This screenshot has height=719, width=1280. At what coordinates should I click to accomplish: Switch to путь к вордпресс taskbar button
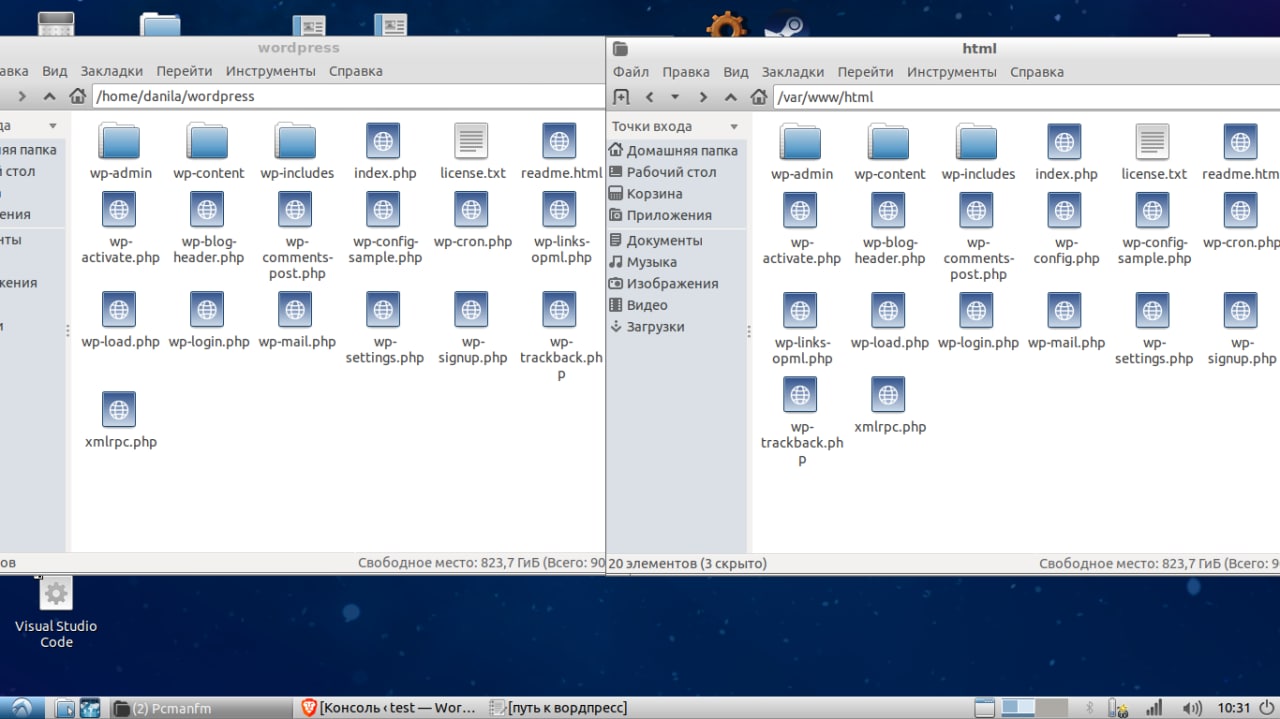click(x=558, y=708)
